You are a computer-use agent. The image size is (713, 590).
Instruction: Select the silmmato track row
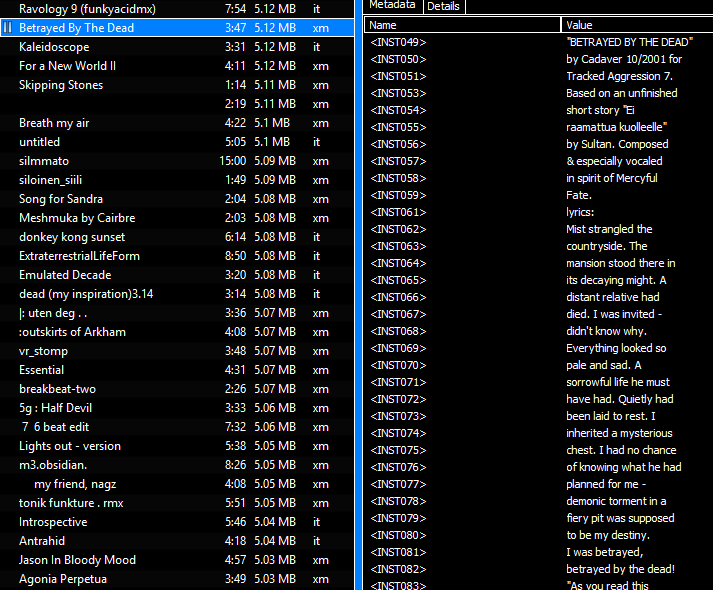click(x=44, y=161)
